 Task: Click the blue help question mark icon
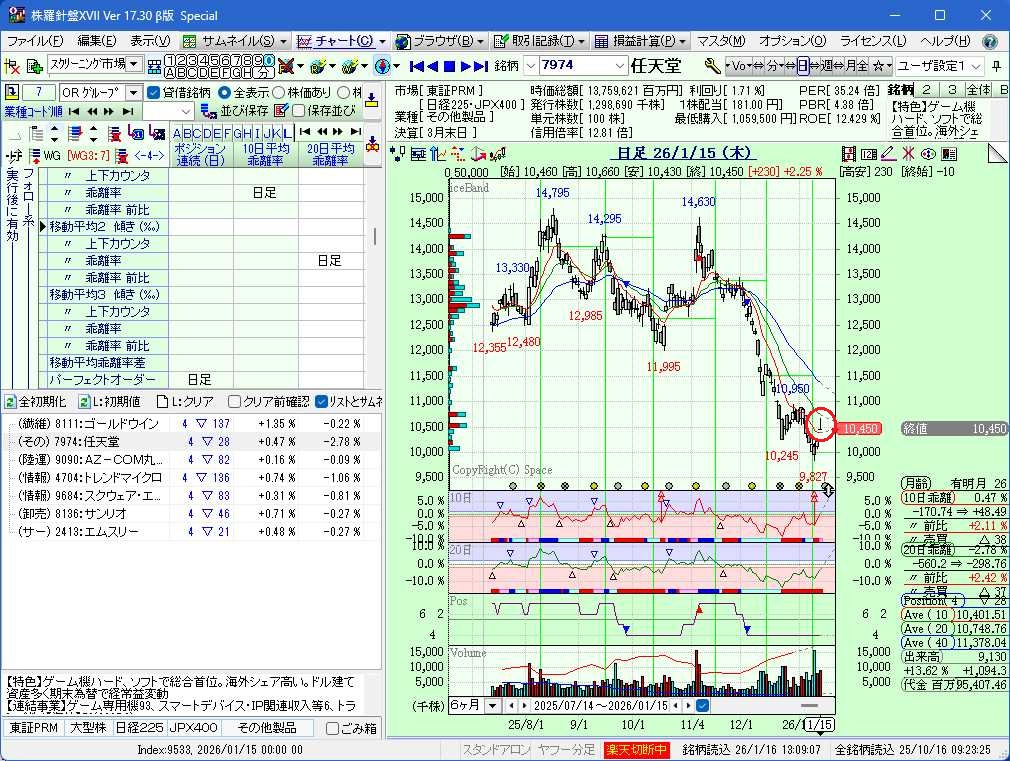(989, 41)
